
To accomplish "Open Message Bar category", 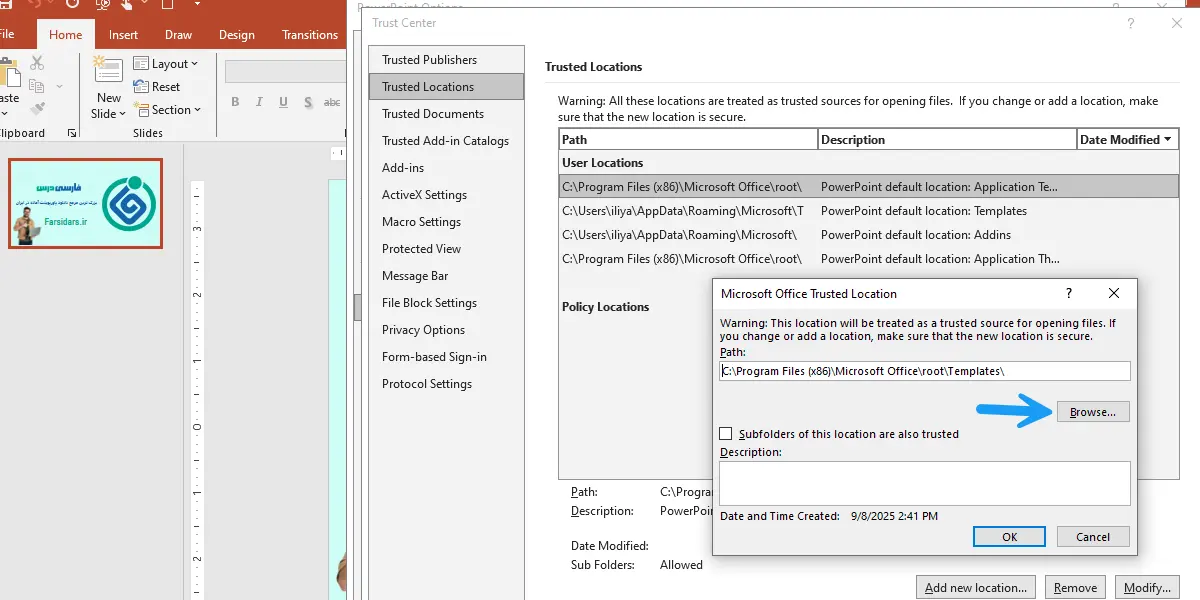I will 446,276.
